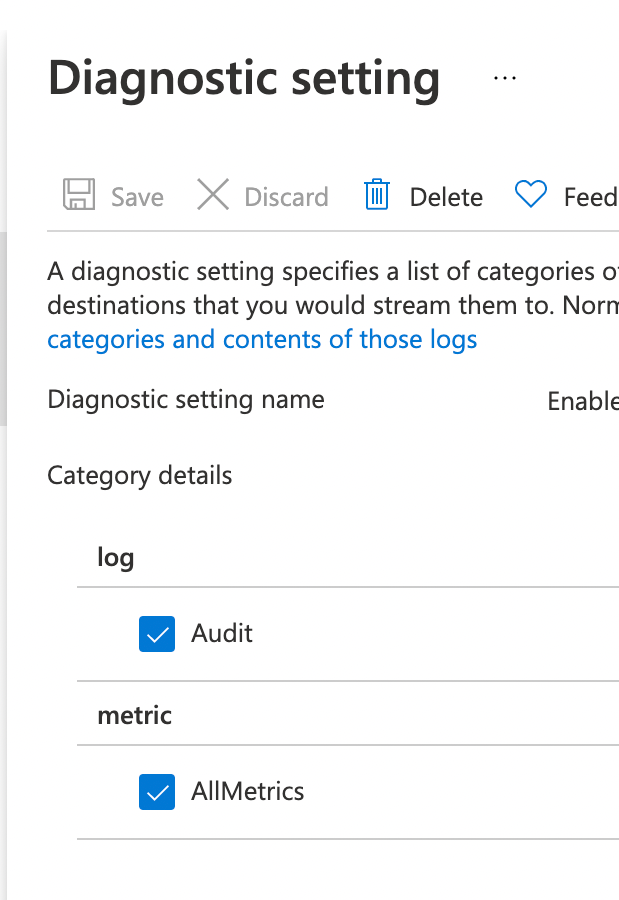Viewport: 619px width, 900px height.
Task: Click the Delete trash can icon
Action: [x=377, y=195]
